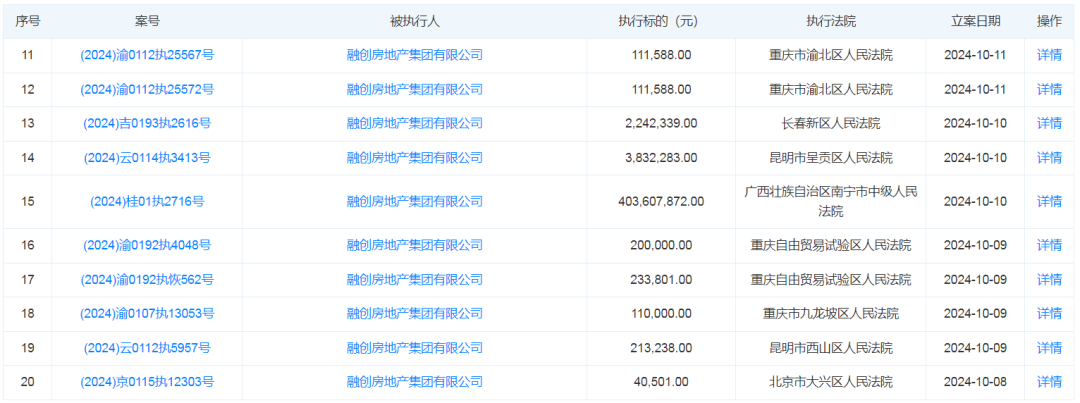Click the 案号 column header
This screenshot has width=1080, height=403.
click(x=147, y=21)
